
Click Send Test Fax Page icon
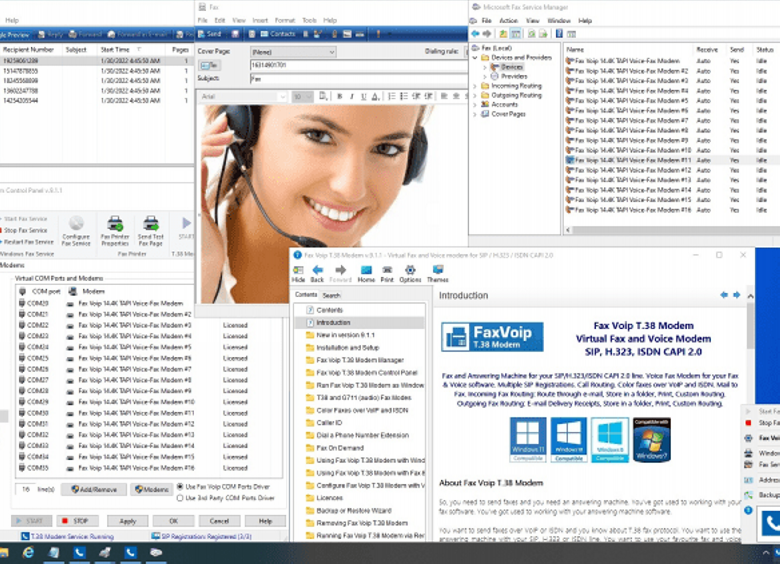click(151, 231)
